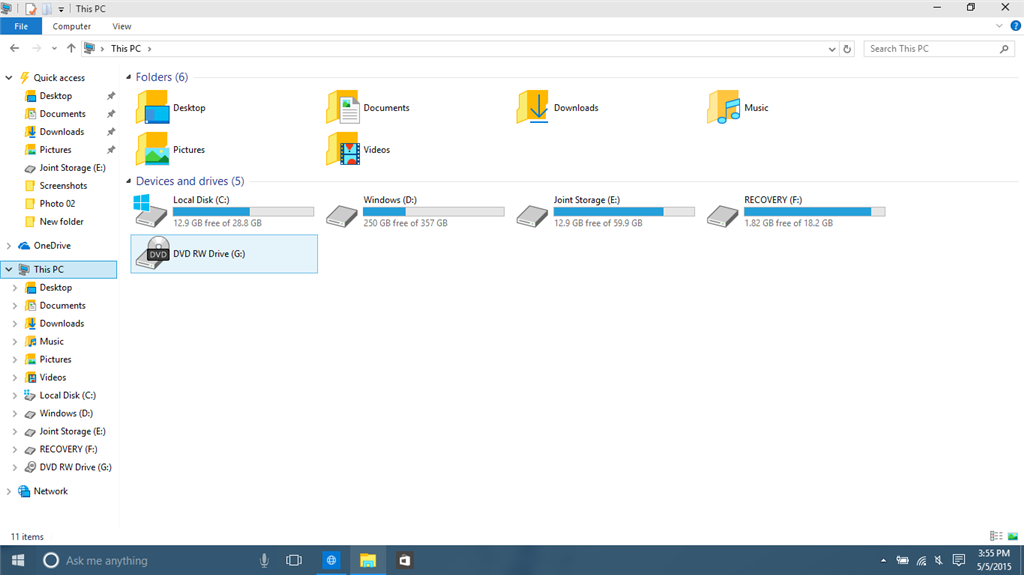Open the address bar history dropdown
Screen dimensions: 1024x575
831,49
